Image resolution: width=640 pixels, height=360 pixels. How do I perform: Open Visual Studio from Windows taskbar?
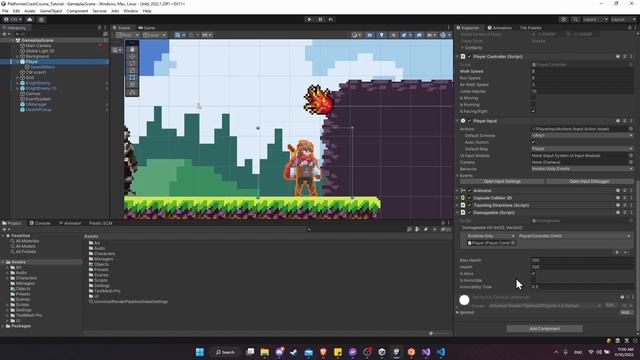[426, 352]
